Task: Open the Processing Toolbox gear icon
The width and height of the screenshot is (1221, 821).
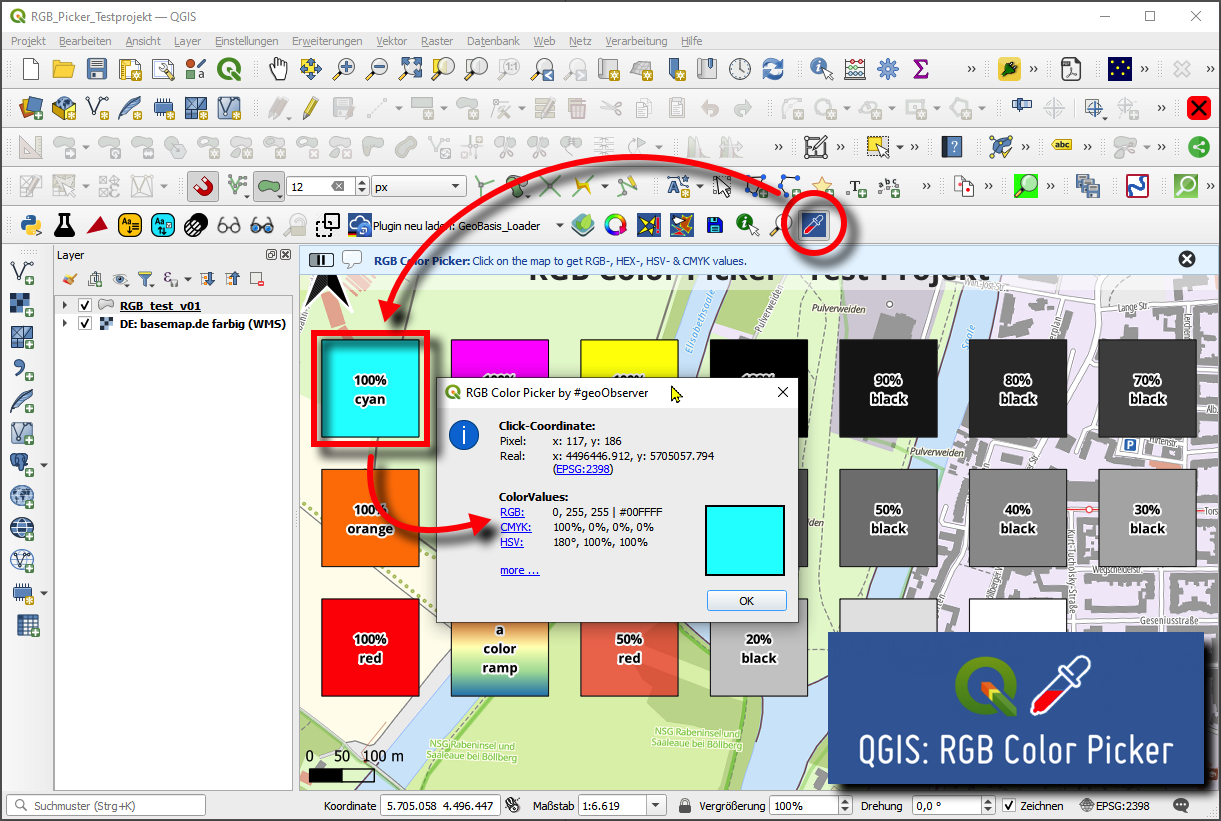Action: click(888, 69)
